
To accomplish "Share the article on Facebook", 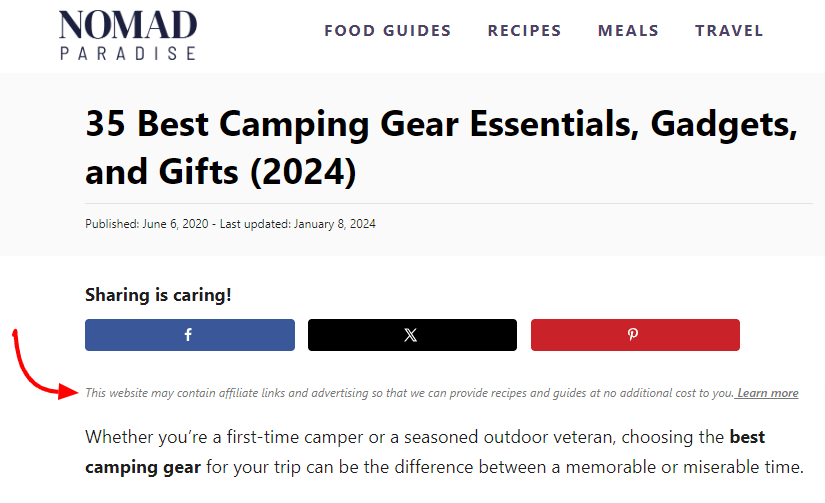I will tap(190, 335).
